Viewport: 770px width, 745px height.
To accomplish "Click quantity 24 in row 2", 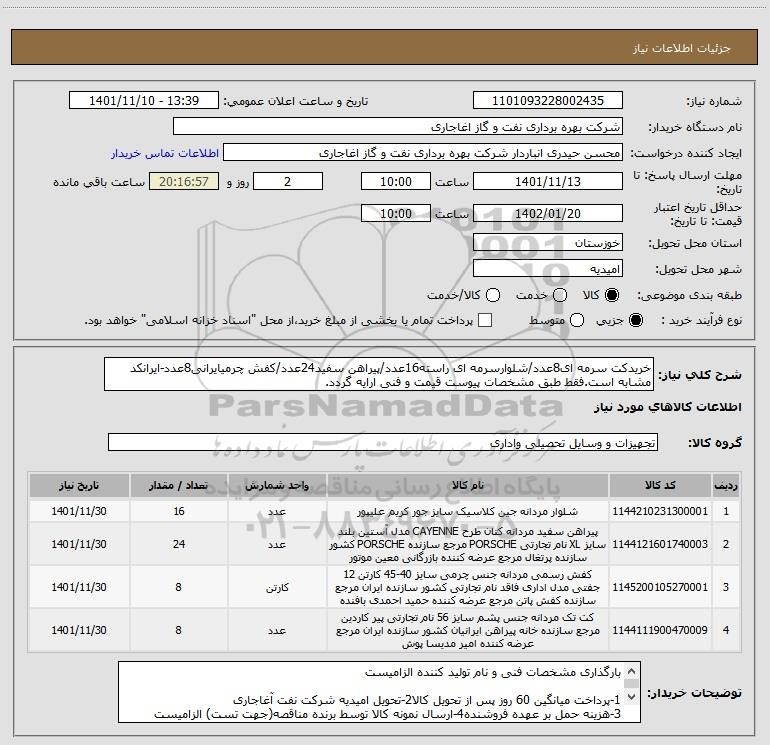I will coord(179,544).
